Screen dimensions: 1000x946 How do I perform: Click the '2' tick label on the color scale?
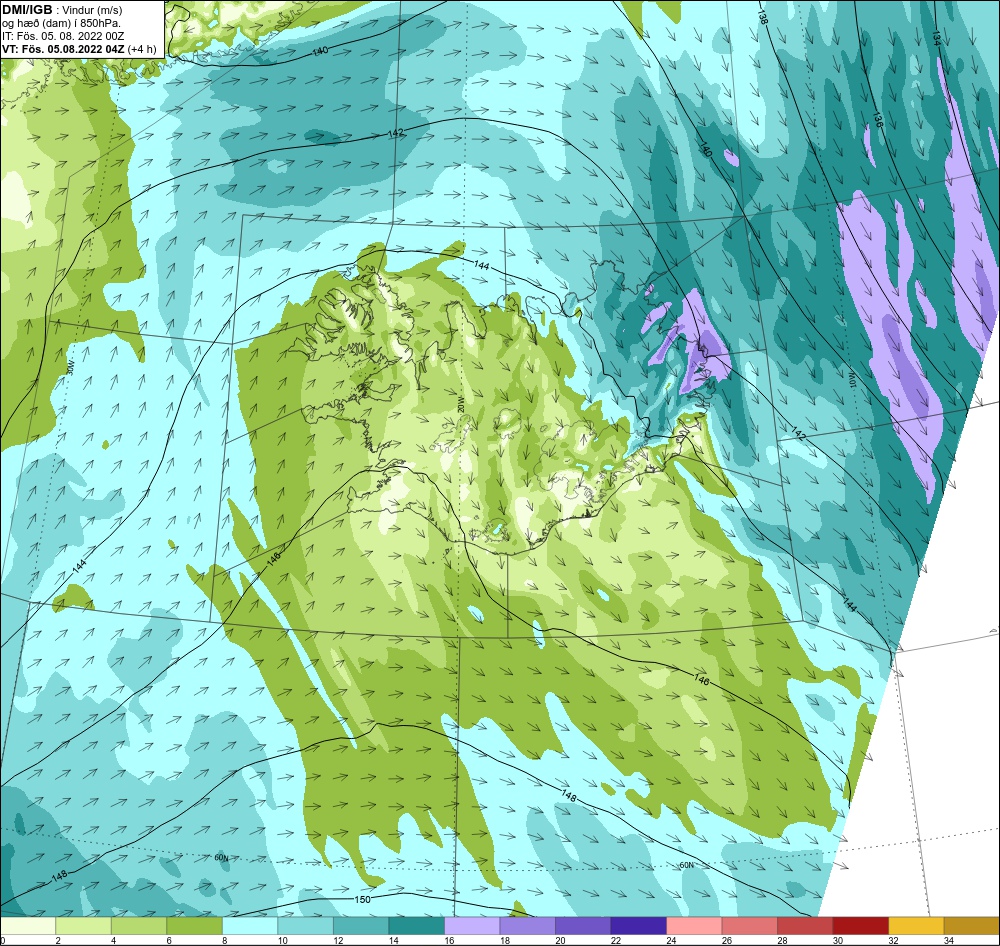[57, 940]
